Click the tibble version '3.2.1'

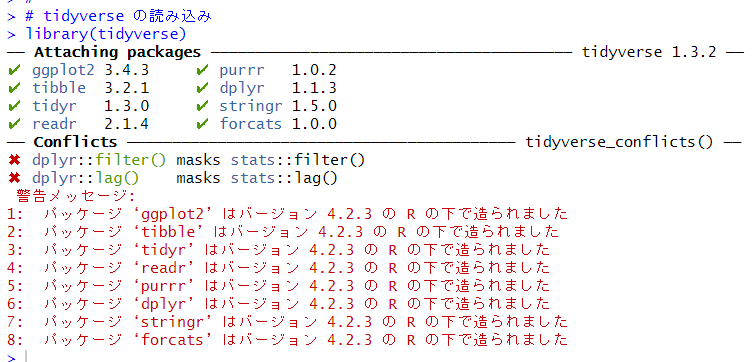click(127, 88)
